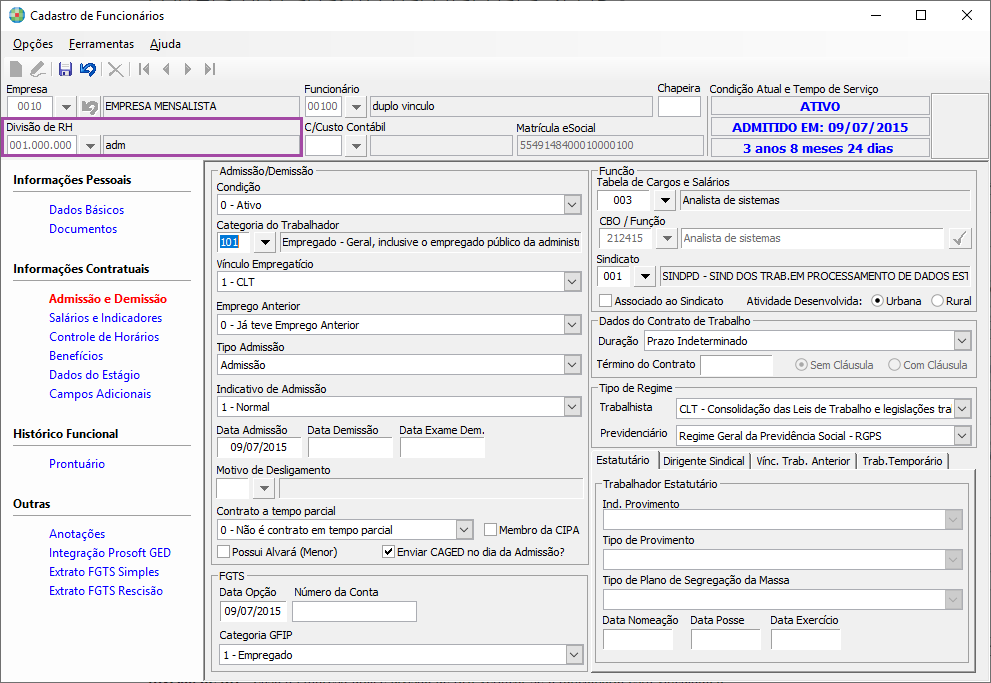Open the Extrato FGTS Rescisão link
This screenshot has width=991, height=683.
(x=106, y=591)
